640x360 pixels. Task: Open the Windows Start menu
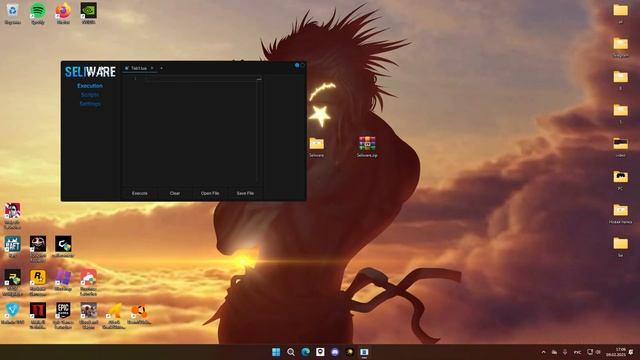click(276, 352)
